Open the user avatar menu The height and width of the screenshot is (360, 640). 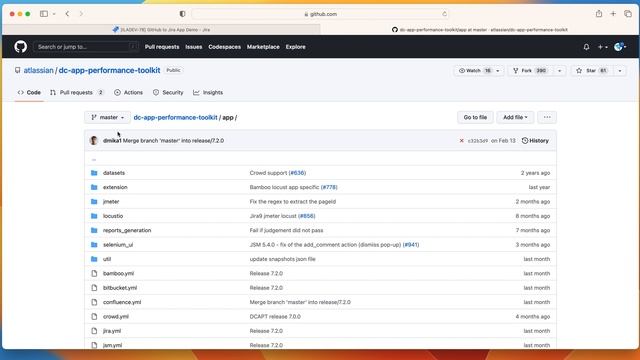point(620,47)
